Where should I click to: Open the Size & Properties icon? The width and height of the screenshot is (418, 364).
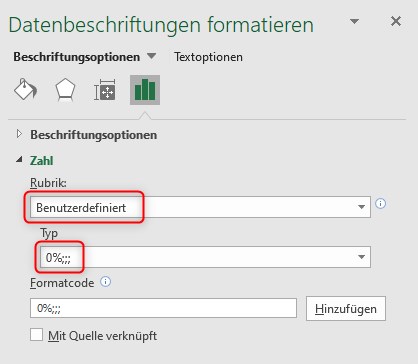pos(105,90)
